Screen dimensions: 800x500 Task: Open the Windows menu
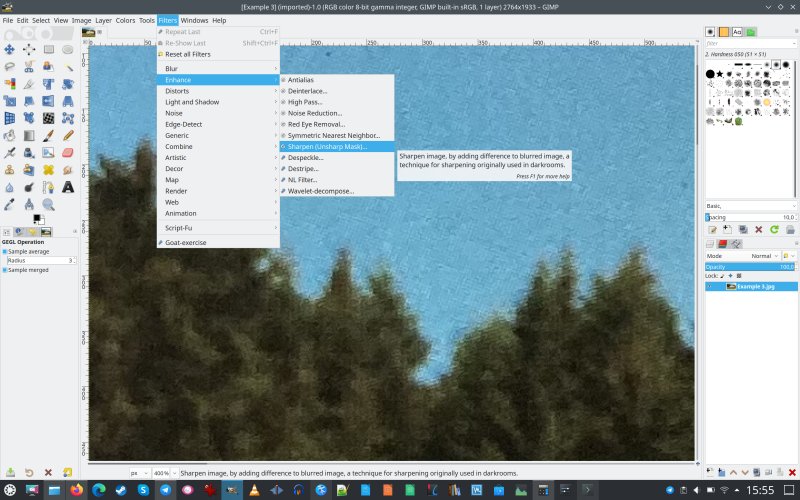(194, 20)
